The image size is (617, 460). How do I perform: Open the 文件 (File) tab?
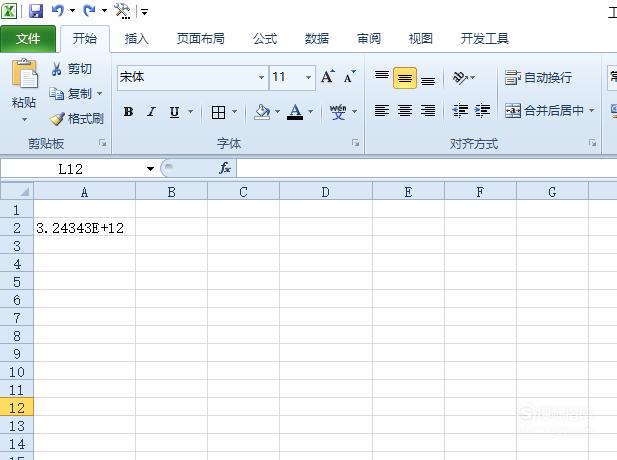tap(28, 39)
